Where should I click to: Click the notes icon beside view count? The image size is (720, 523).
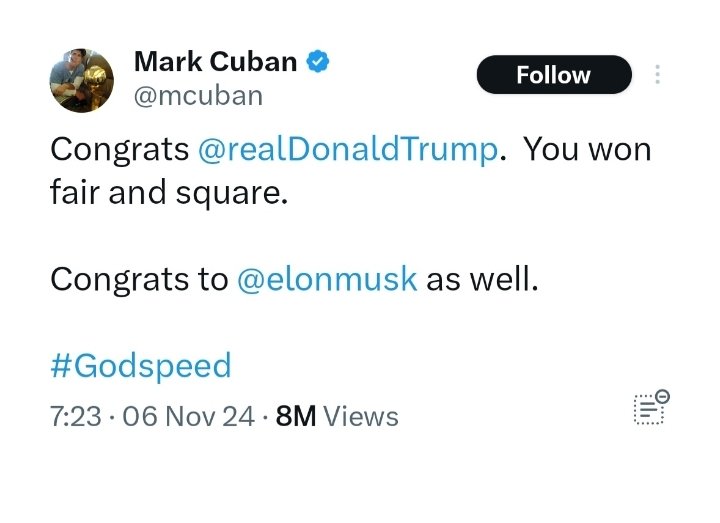click(x=648, y=409)
